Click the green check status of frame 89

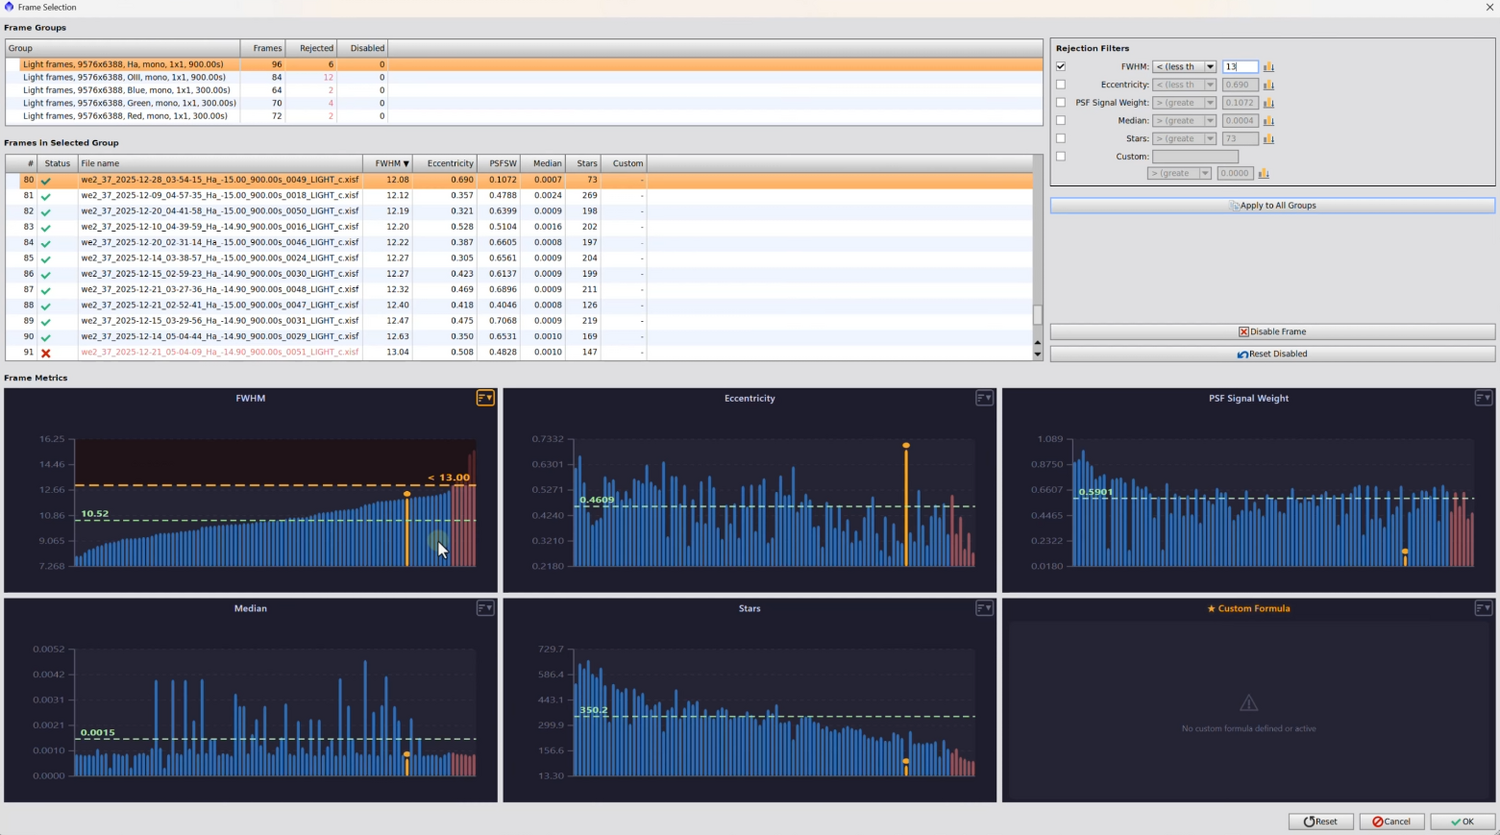tap(46, 321)
